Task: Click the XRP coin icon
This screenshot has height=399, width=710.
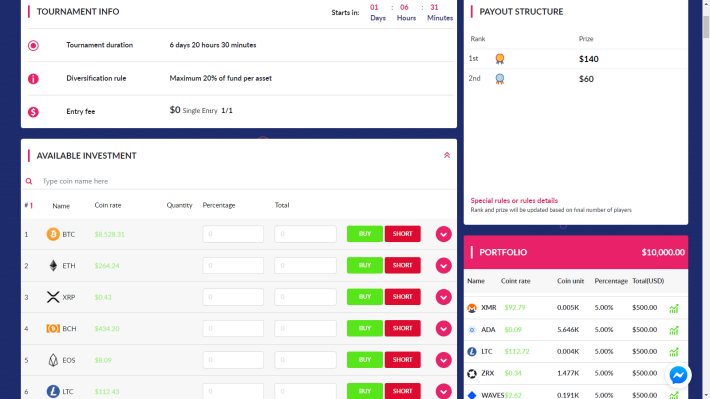Action: (53, 297)
